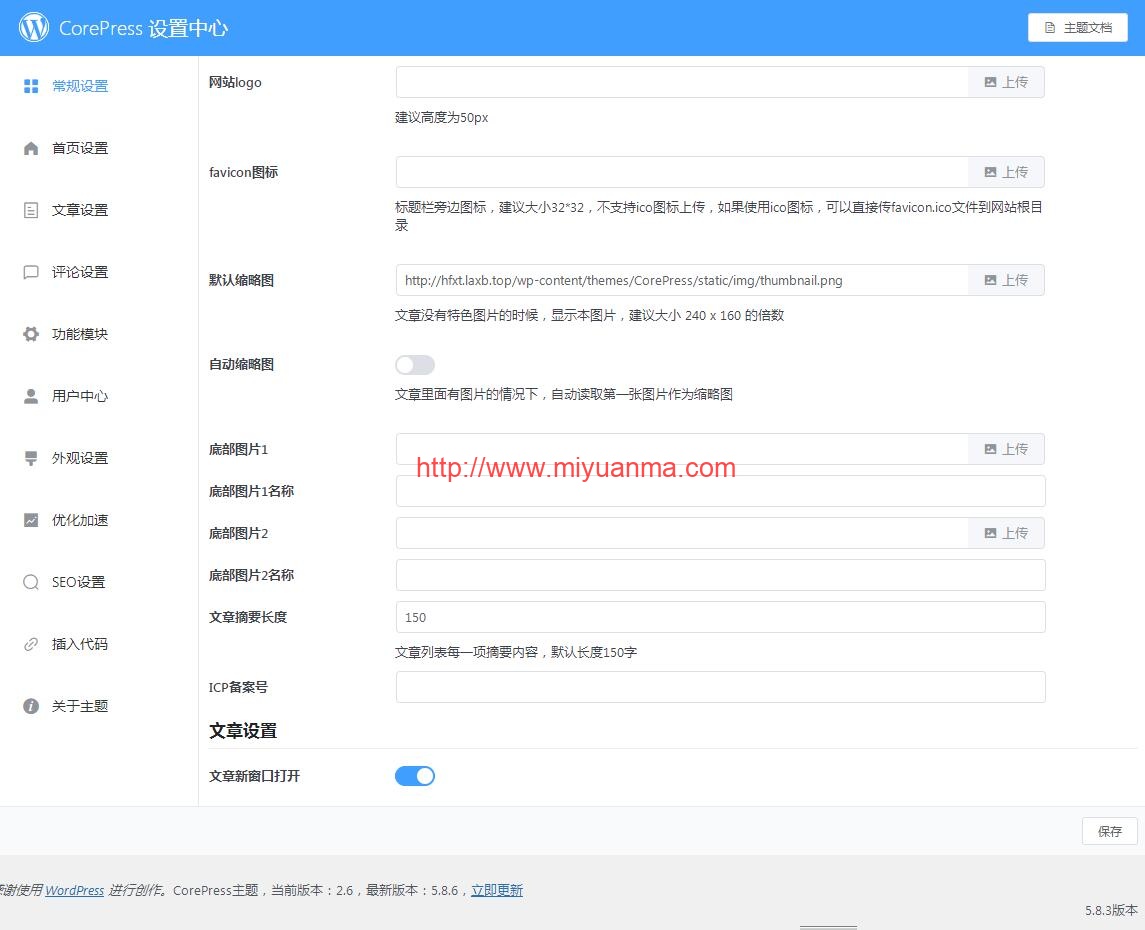1145x930 pixels.
Task: Click the 文章列表每一项摘要内容 hint text
Action: pyautogui.click(x=516, y=653)
